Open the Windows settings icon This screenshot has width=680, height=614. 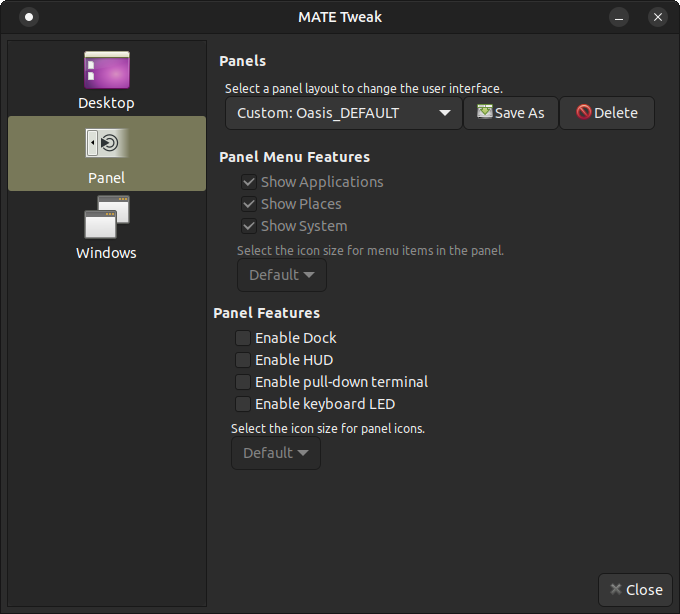pyautogui.click(x=107, y=217)
